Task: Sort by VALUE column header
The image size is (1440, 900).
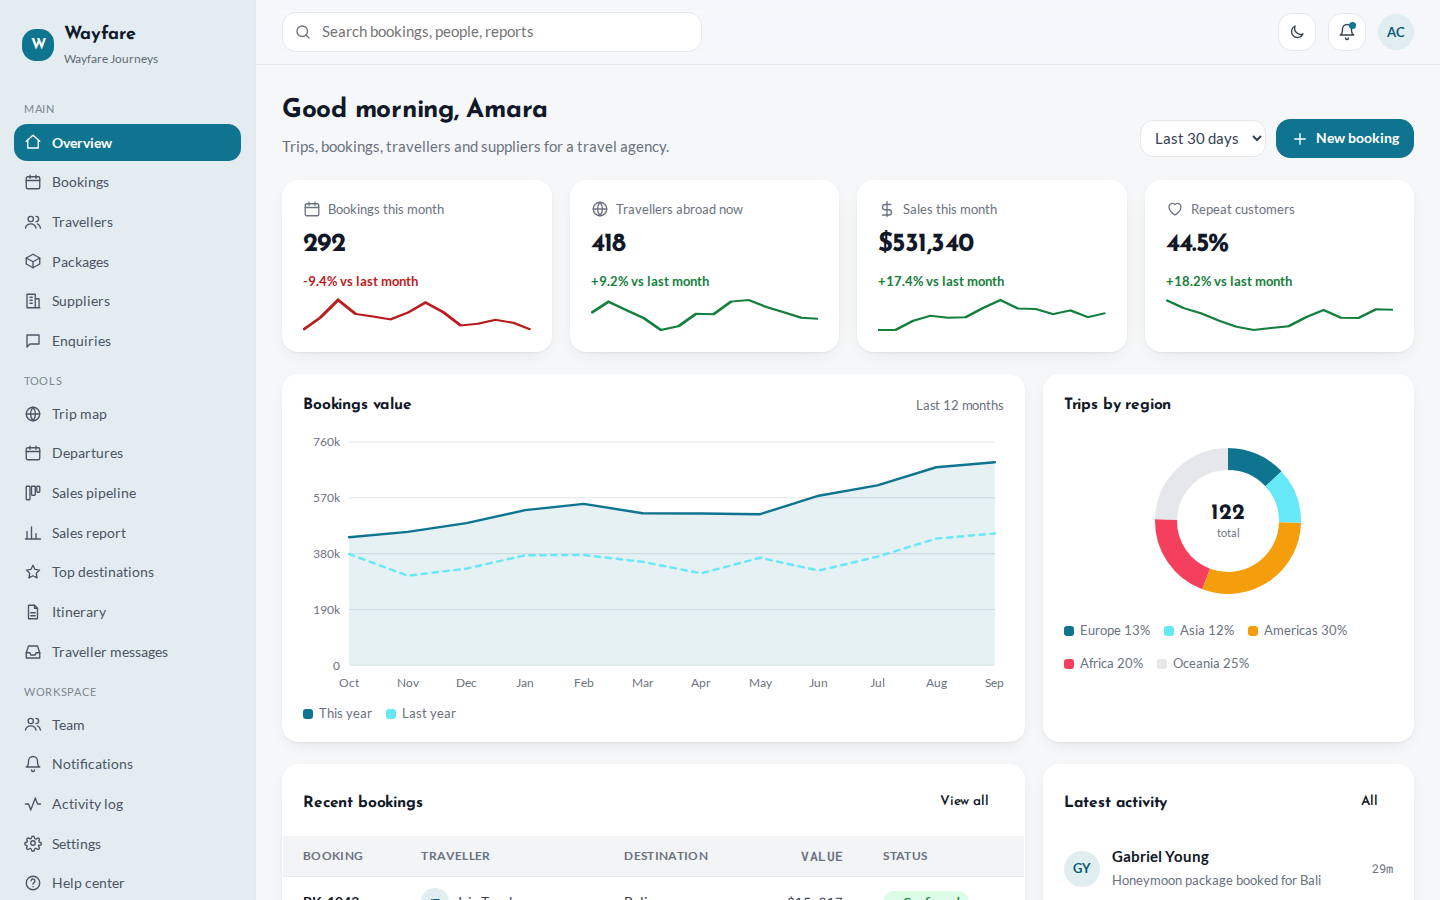Action: click(x=822, y=856)
